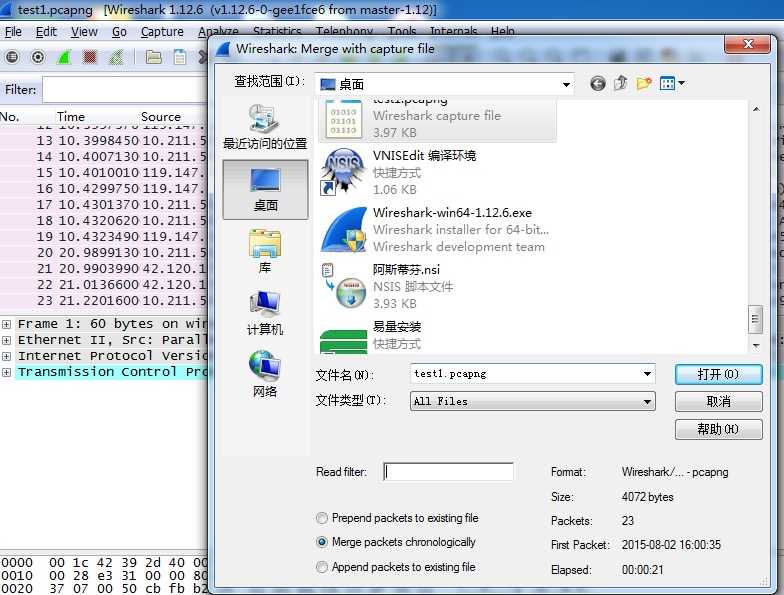This screenshot has width=784, height=595.
Task: Click the Read filter input field
Action: coord(448,472)
